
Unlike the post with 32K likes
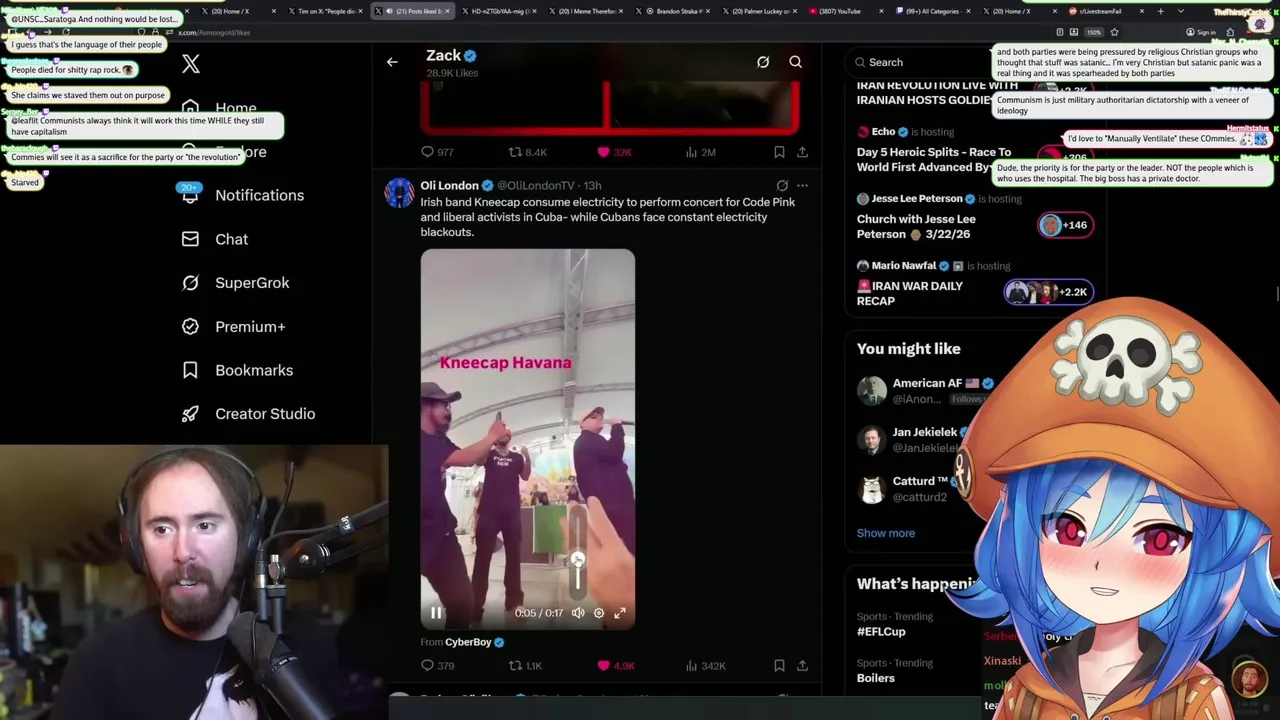[603, 152]
